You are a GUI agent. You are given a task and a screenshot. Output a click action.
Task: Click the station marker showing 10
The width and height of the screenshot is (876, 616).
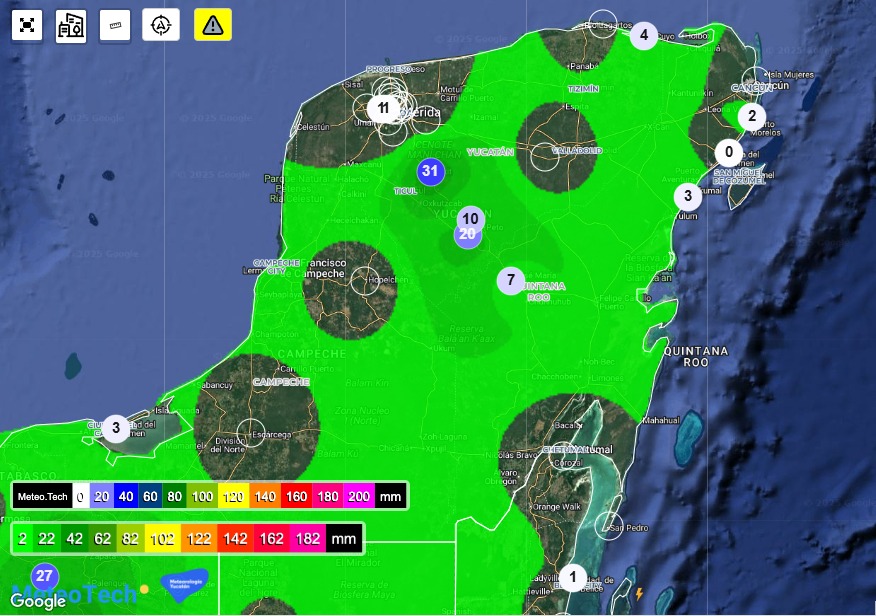click(x=470, y=218)
